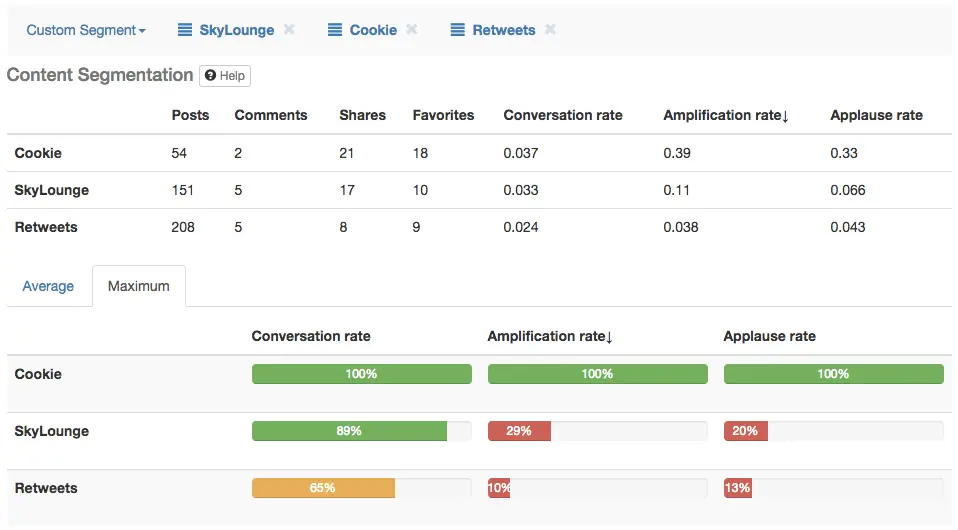The height and width of the screenshot is (530, 958).
Task: Remove the Cookie segment with its X
Action: point(412,30)
